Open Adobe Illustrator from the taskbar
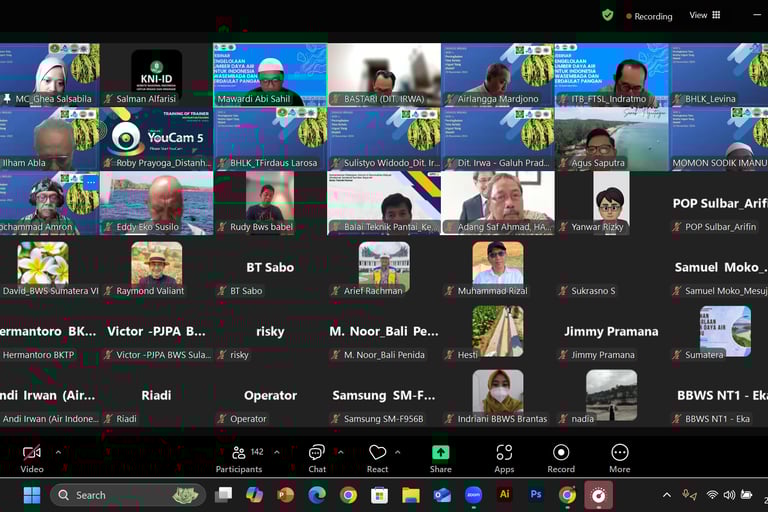This screenshot has width=768, height=512. [504, 495]
